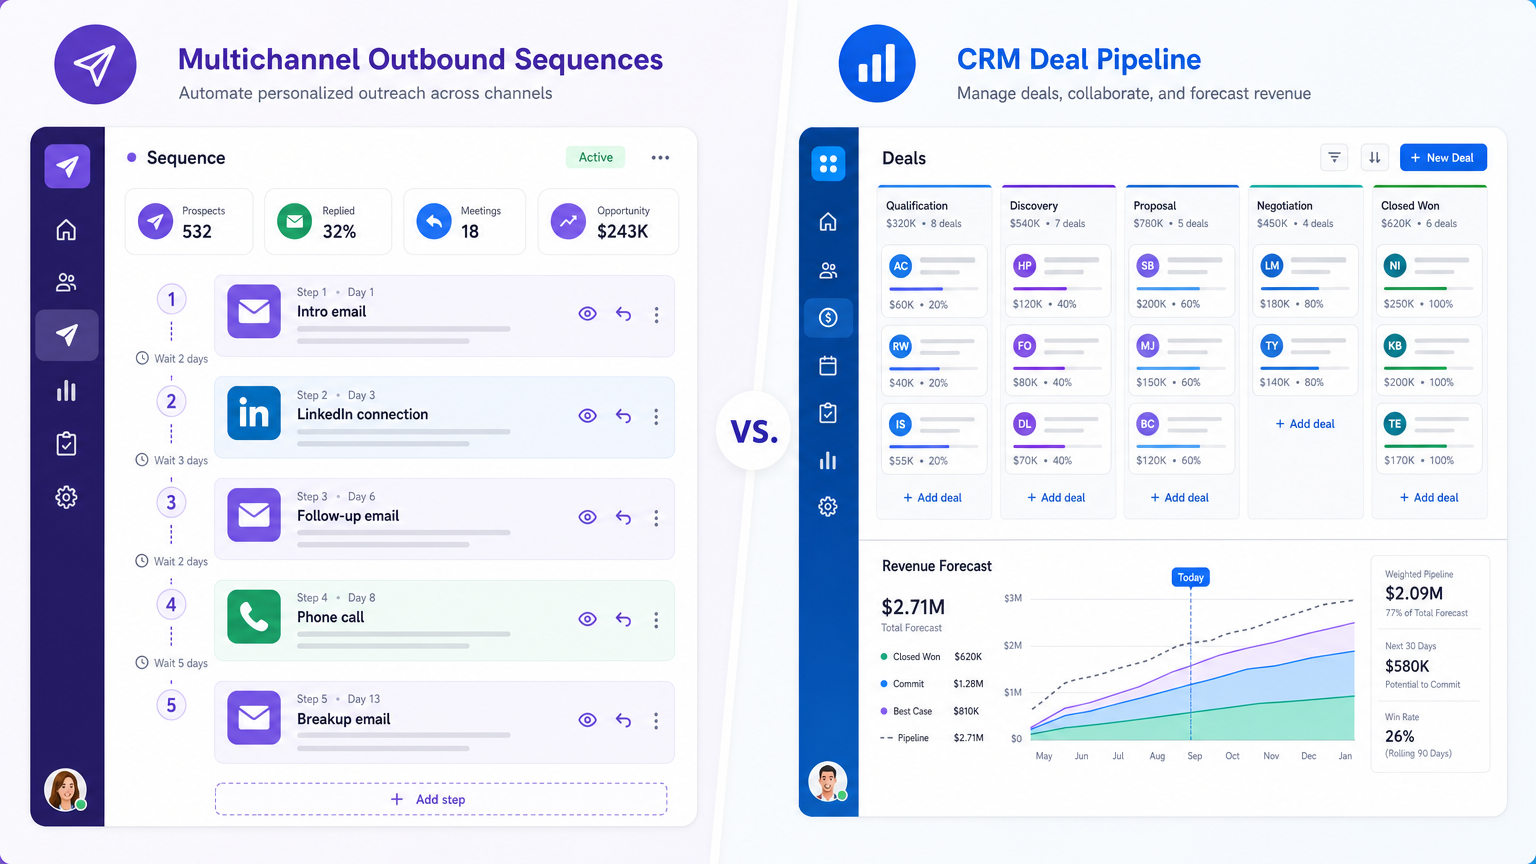Viewport: 1536px width, 864px height.
Task: Click the LinkedIn logo icon
Action: (x=254, y=413)
